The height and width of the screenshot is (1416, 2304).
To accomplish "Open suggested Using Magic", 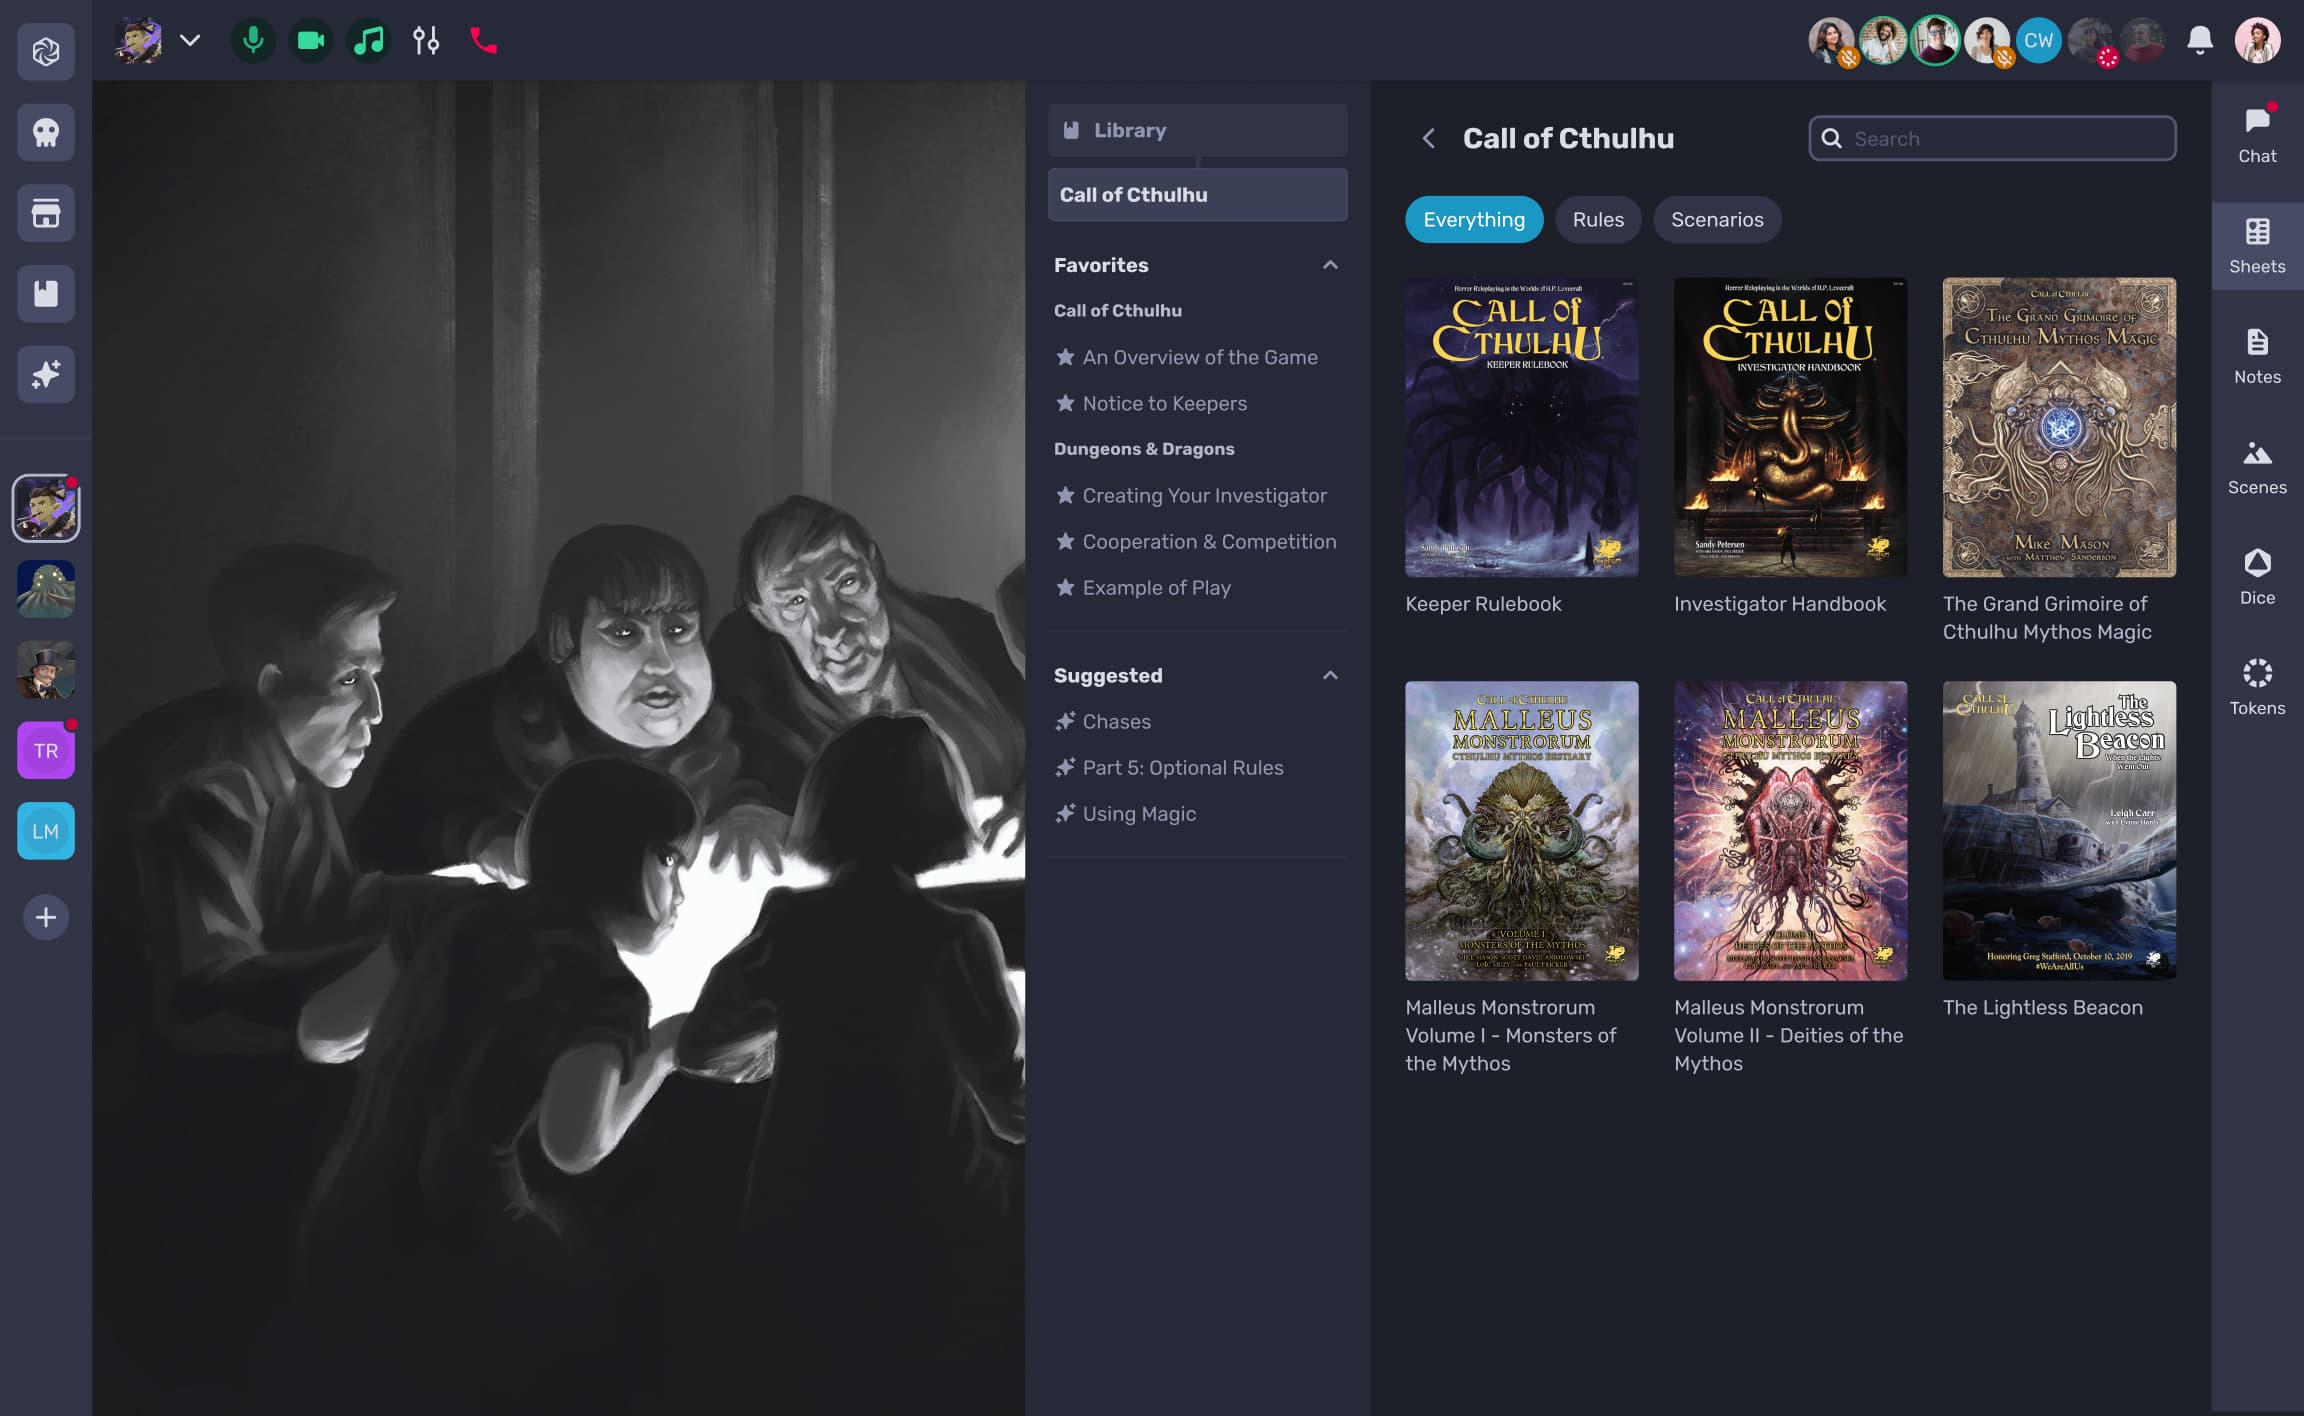I will pos(1139,813).
